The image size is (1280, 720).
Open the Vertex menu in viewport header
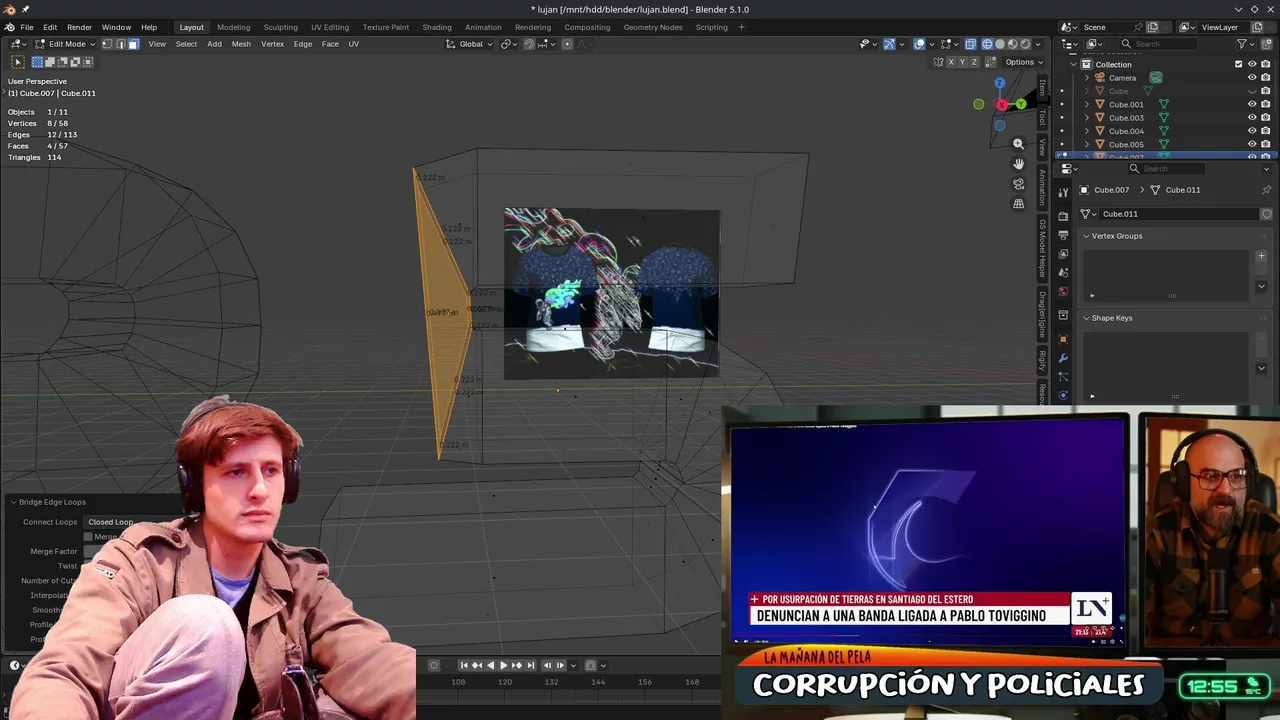tap(272, 44)
